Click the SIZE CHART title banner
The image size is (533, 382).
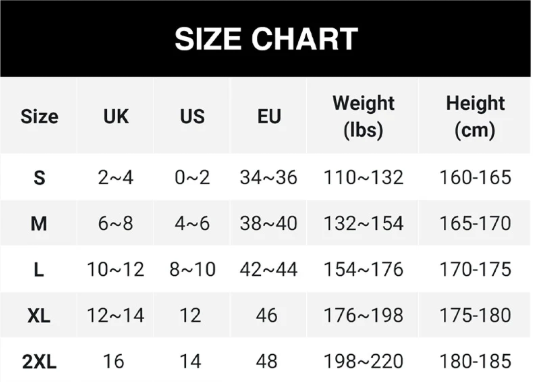[x=266, y=39]
